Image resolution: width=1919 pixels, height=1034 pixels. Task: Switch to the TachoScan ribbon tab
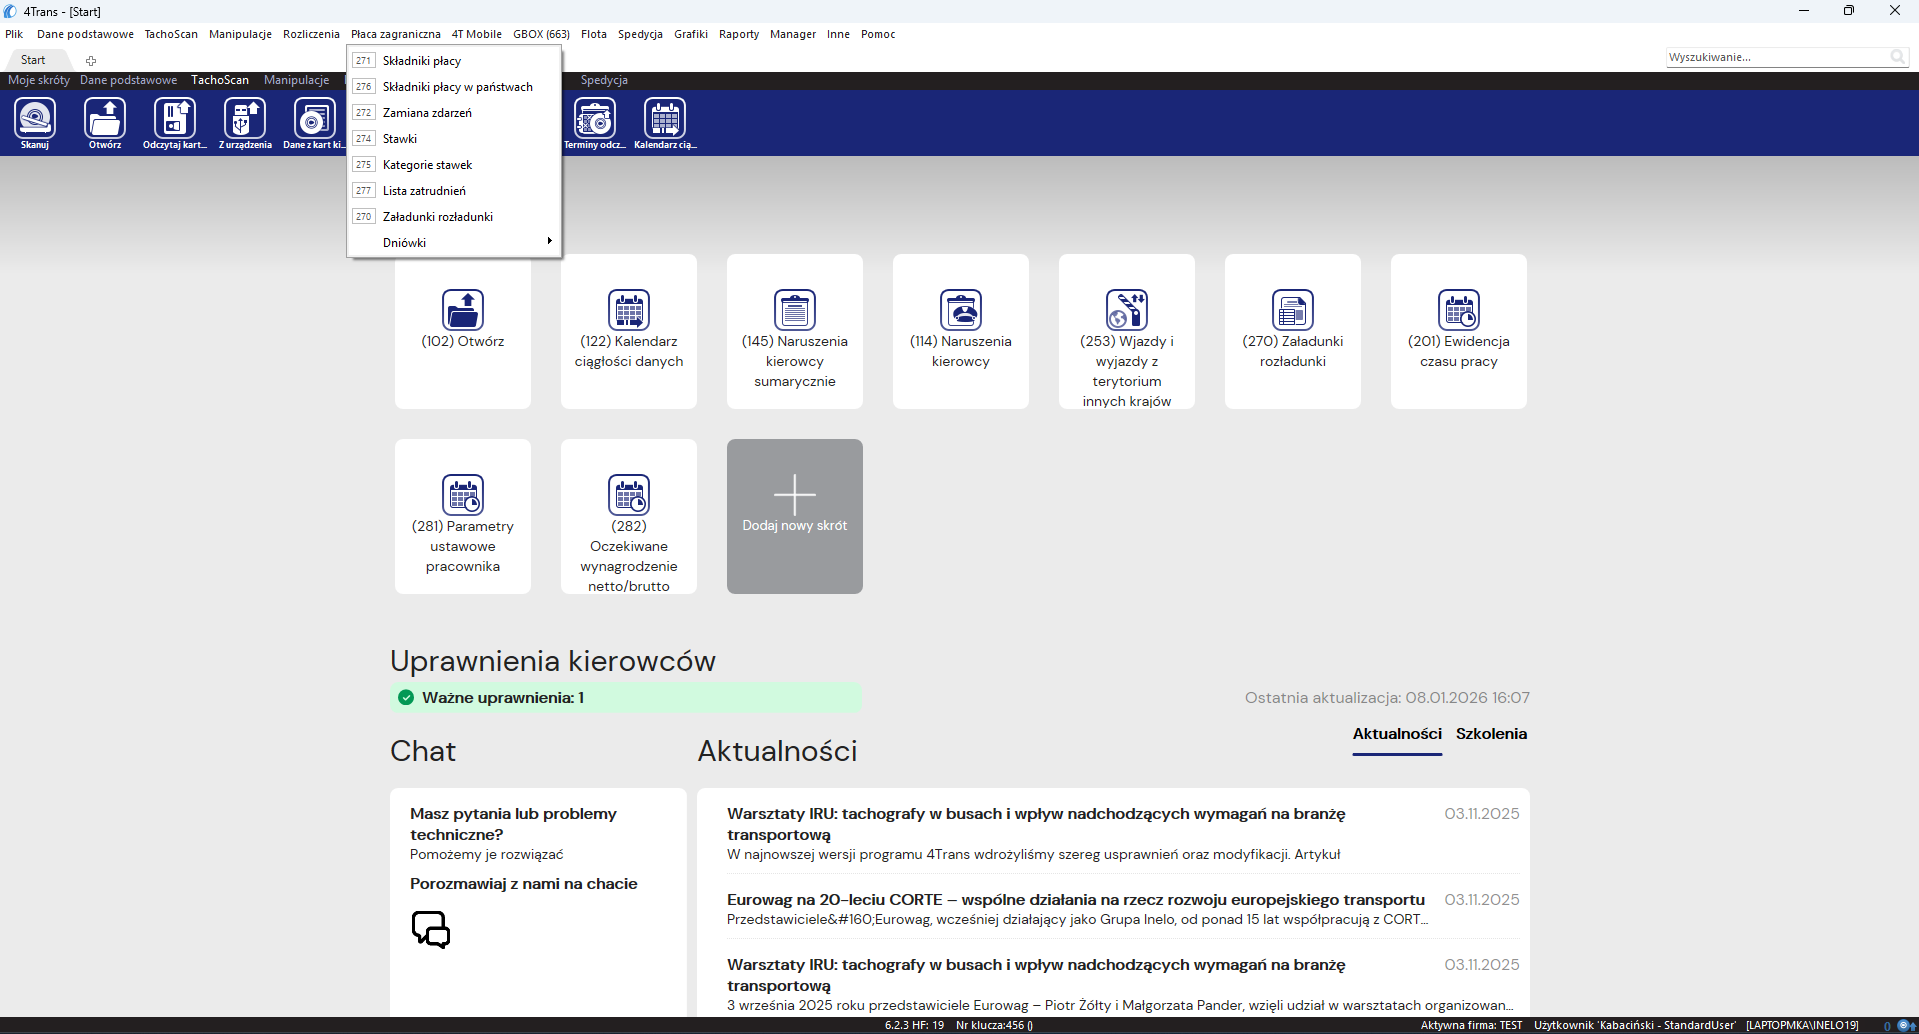[220, 80]
